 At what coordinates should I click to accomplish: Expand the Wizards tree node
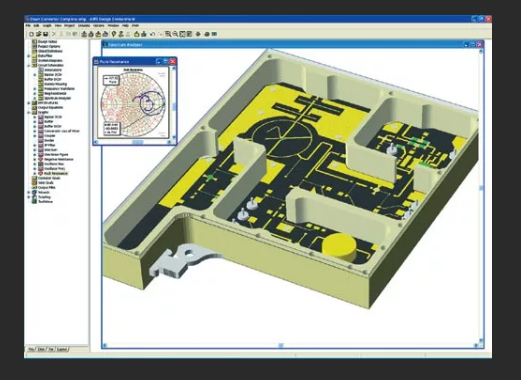click(29, 192)
